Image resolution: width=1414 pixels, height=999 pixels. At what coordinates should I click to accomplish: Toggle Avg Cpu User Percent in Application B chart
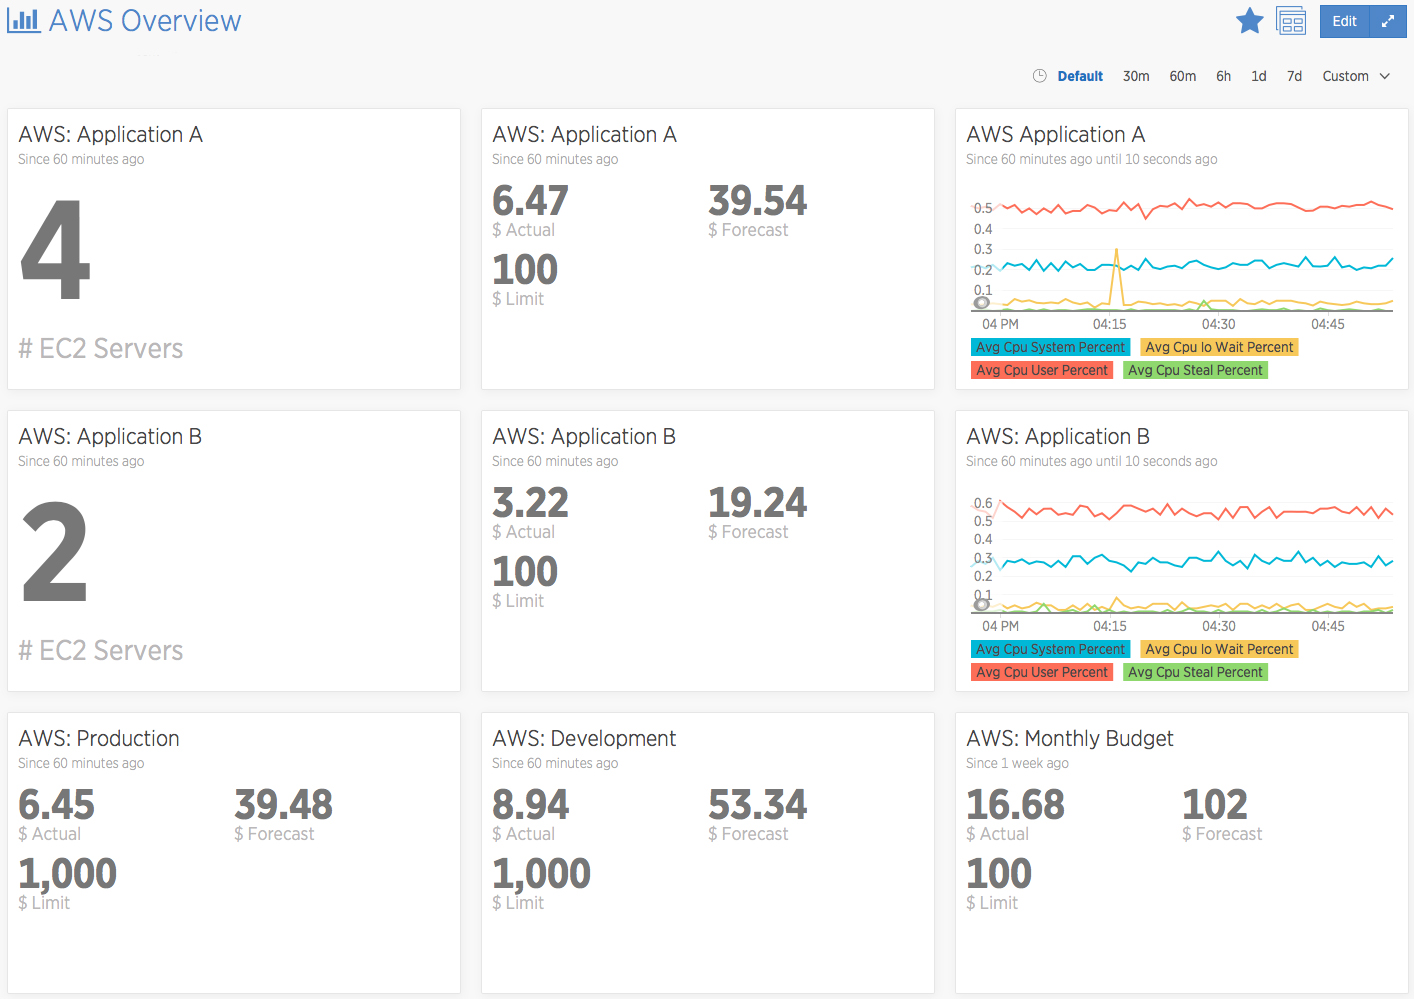(1042, 672)
